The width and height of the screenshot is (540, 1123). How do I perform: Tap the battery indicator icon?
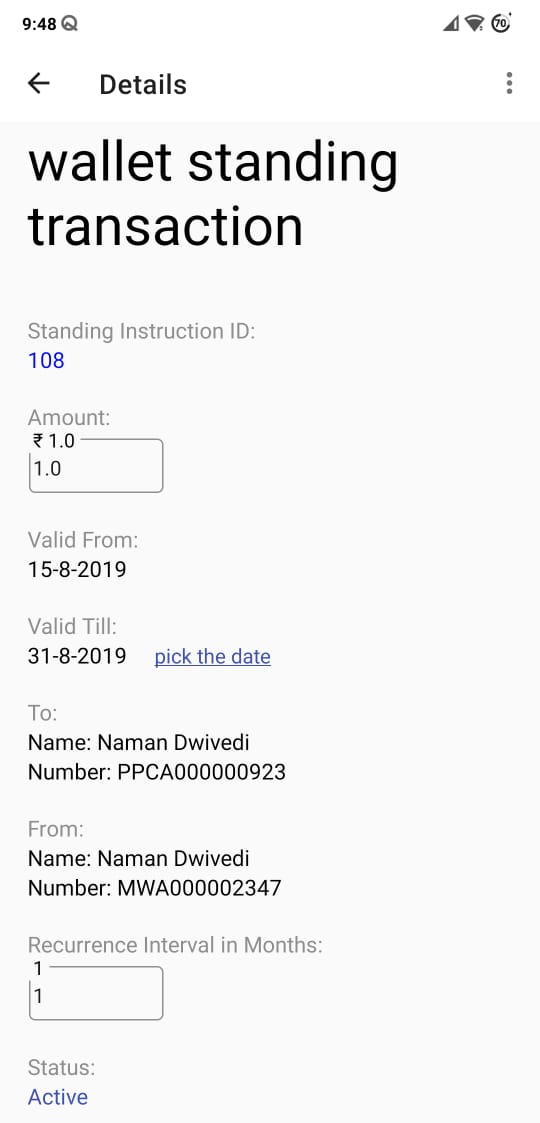(x=501, y=24)
